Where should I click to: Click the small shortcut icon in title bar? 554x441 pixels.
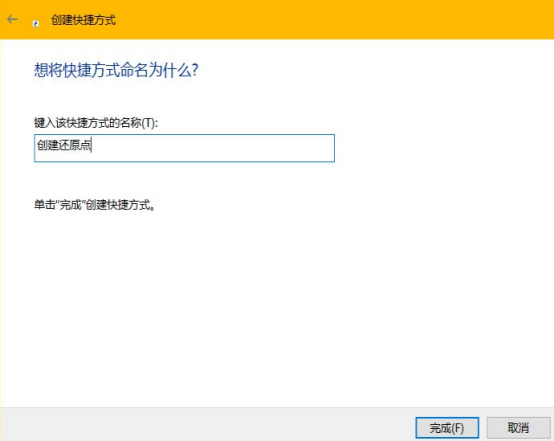pyautogui.click(x=36, y=23)
